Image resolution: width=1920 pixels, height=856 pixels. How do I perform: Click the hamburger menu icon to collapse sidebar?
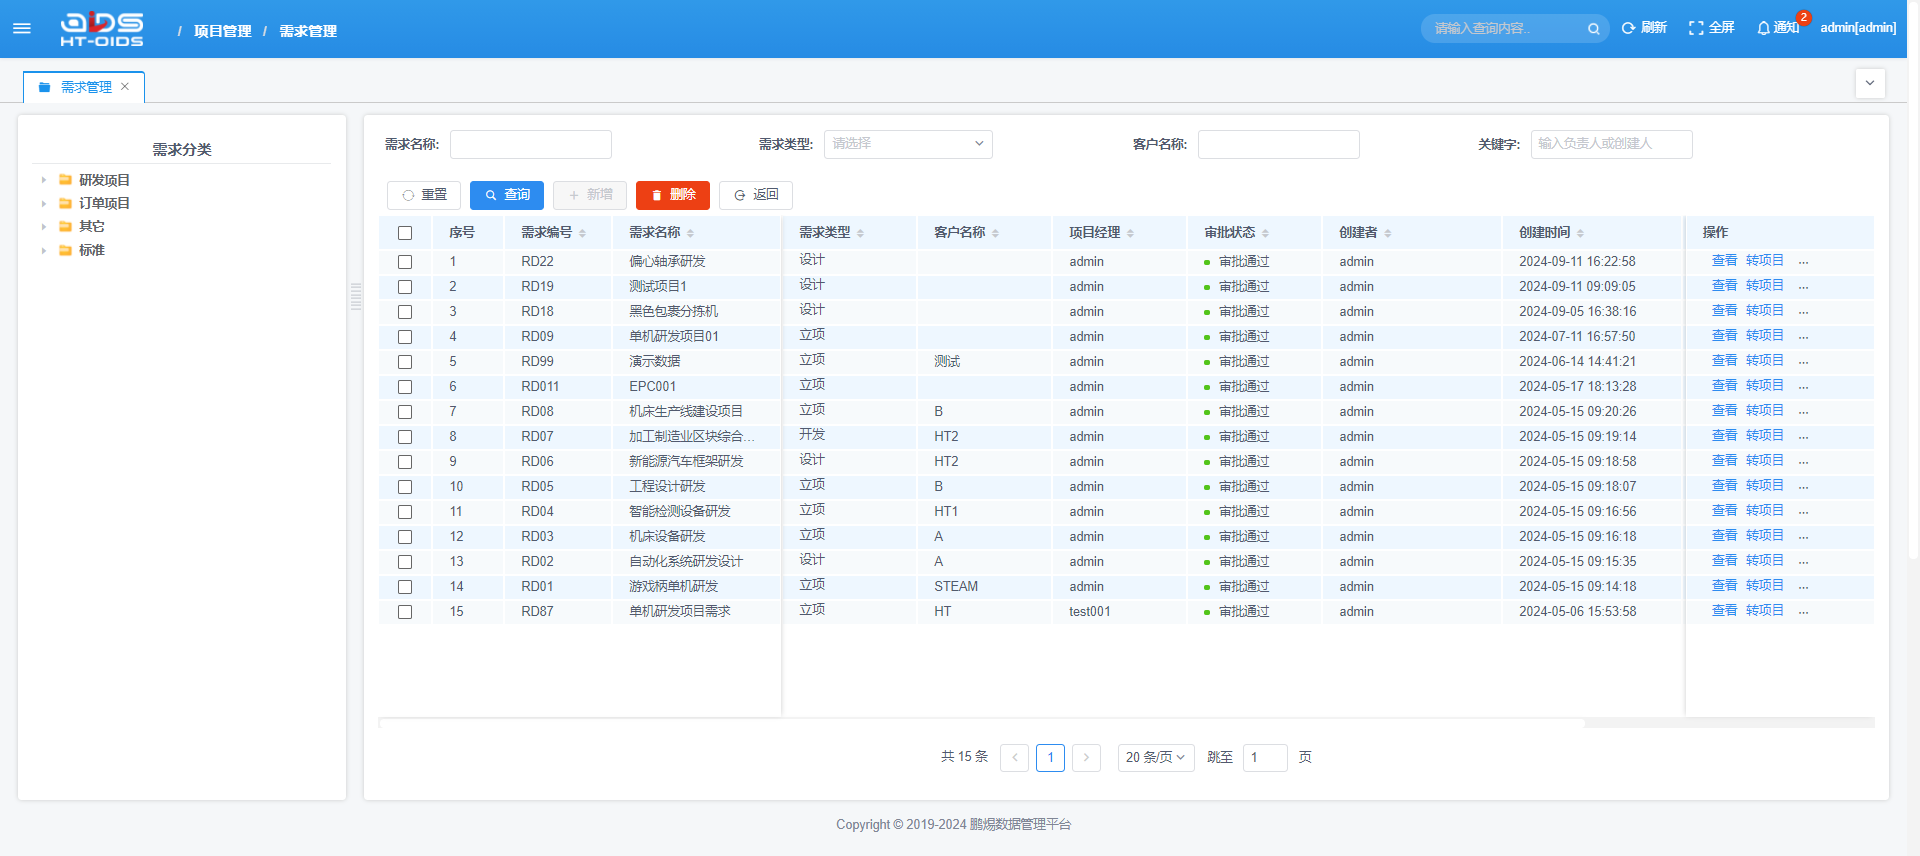point(22,28)
